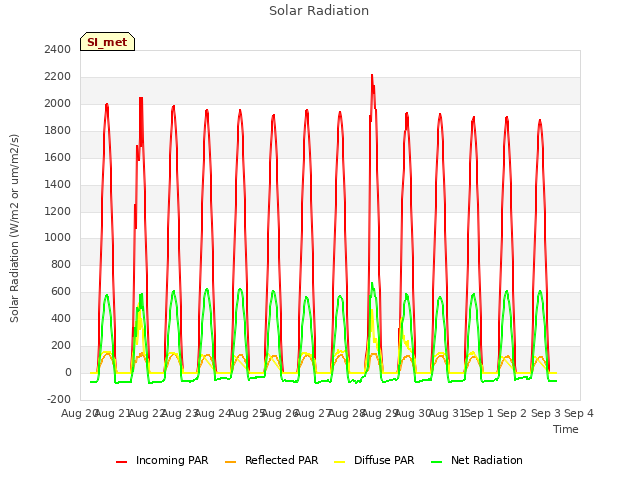Click the 1800 y-axis tick label
This screenshot has width=640, height=480.
(58, 131)
